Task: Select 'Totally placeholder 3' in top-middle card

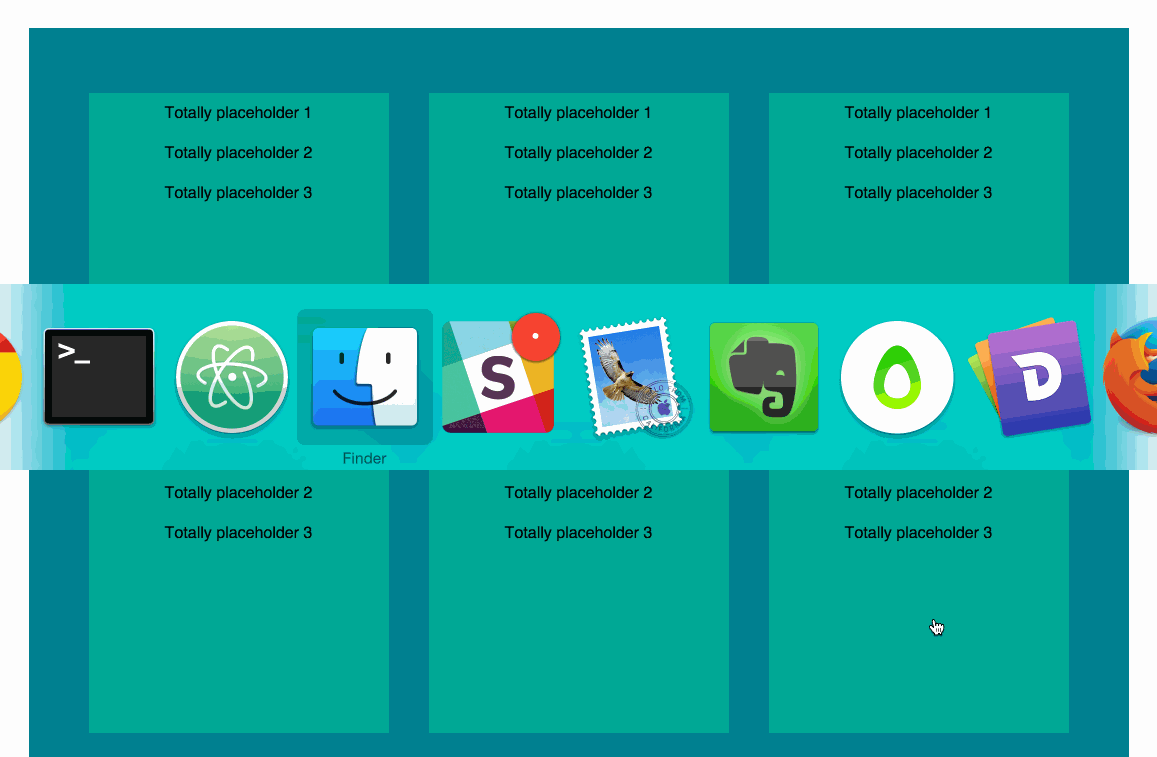Action: pos(578,193)
